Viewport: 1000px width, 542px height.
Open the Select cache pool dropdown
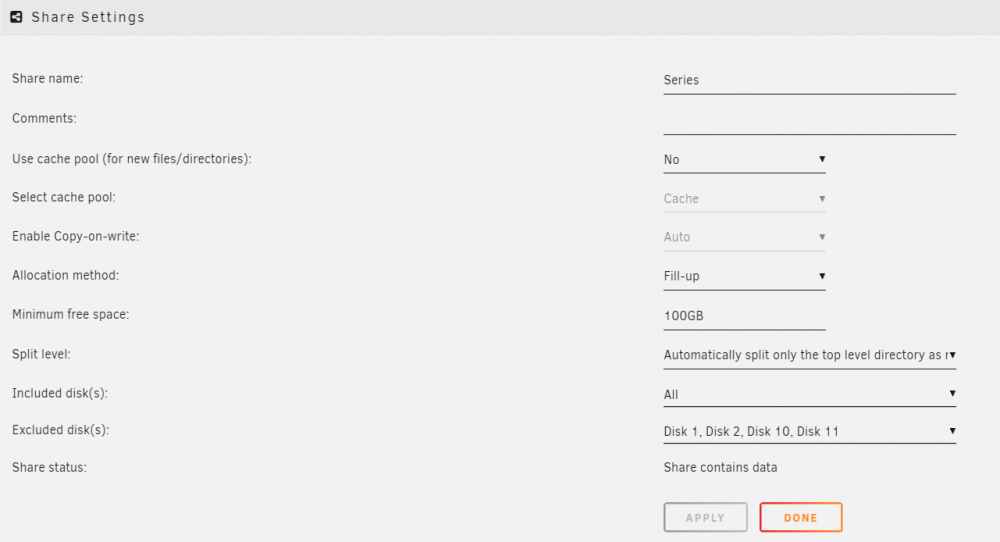click(x=744, y=198)
